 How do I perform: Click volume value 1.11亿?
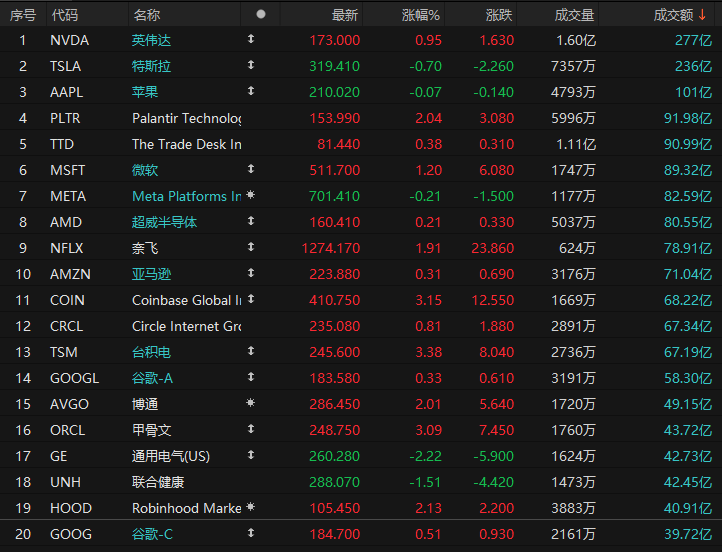click(576, 144)
